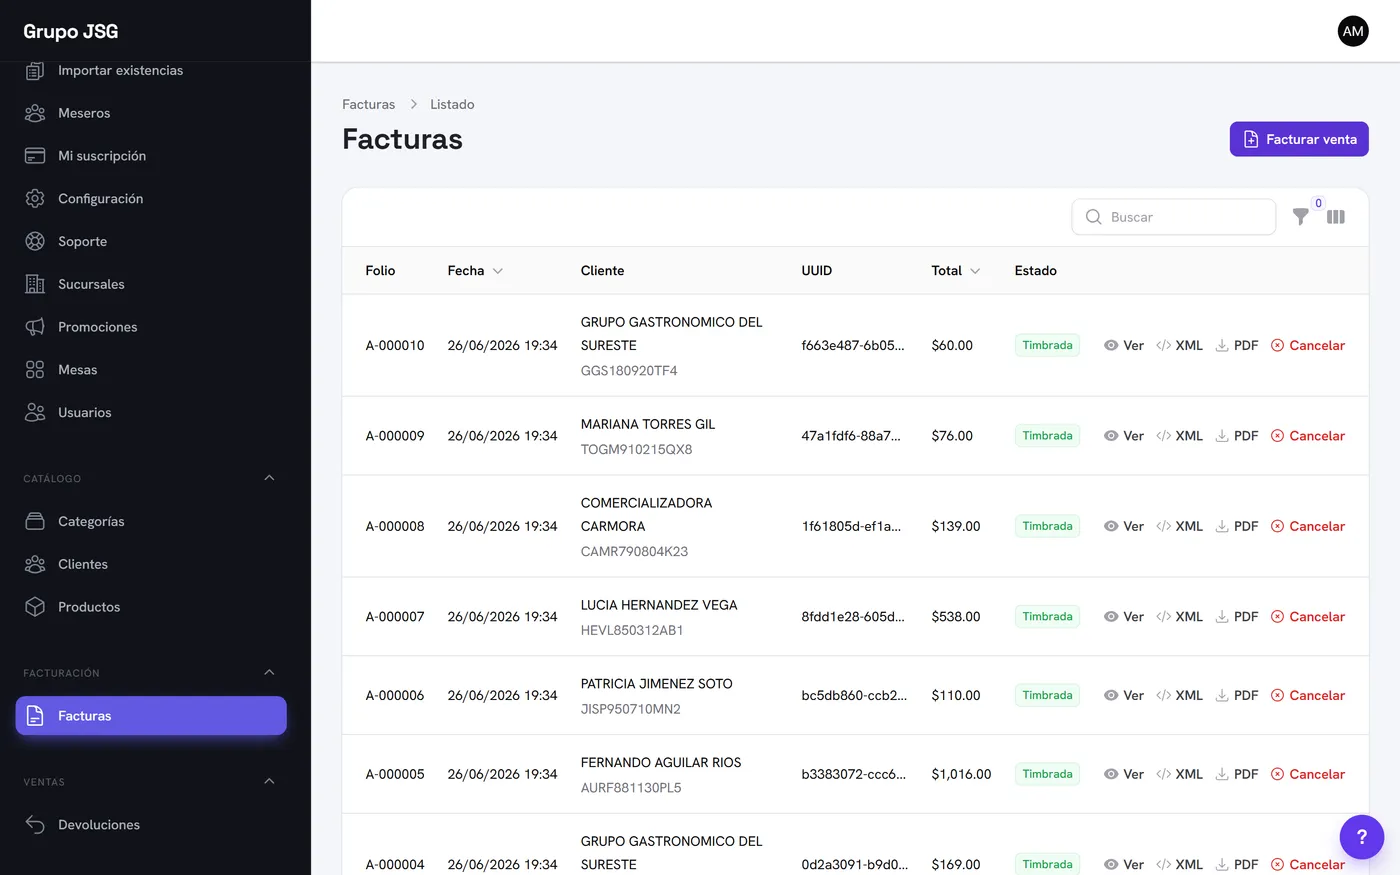Click Timbrada status badge for A-000010
The height and width of the screenshot is (875, 1400).
pos(1047,345)
